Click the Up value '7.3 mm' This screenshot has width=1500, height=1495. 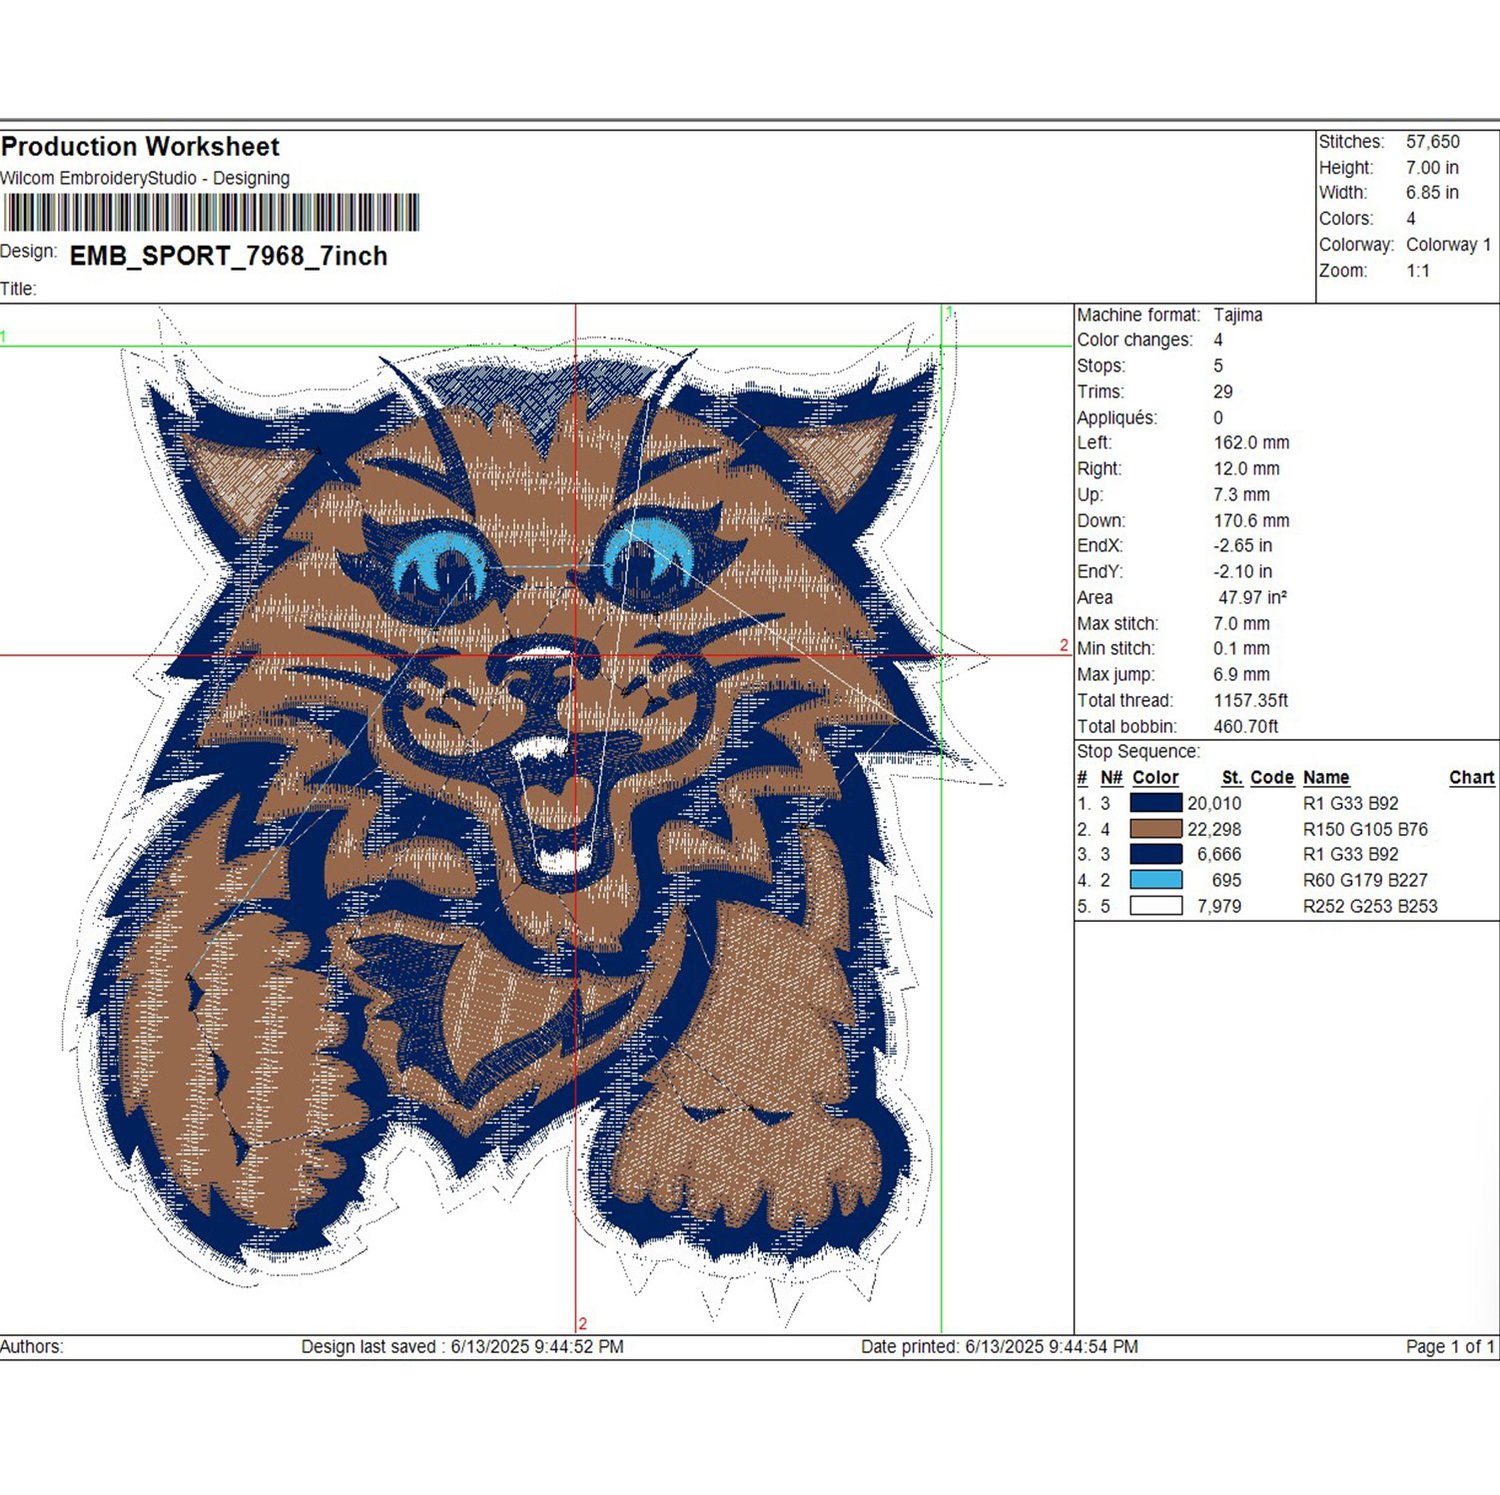[1241, 495]
